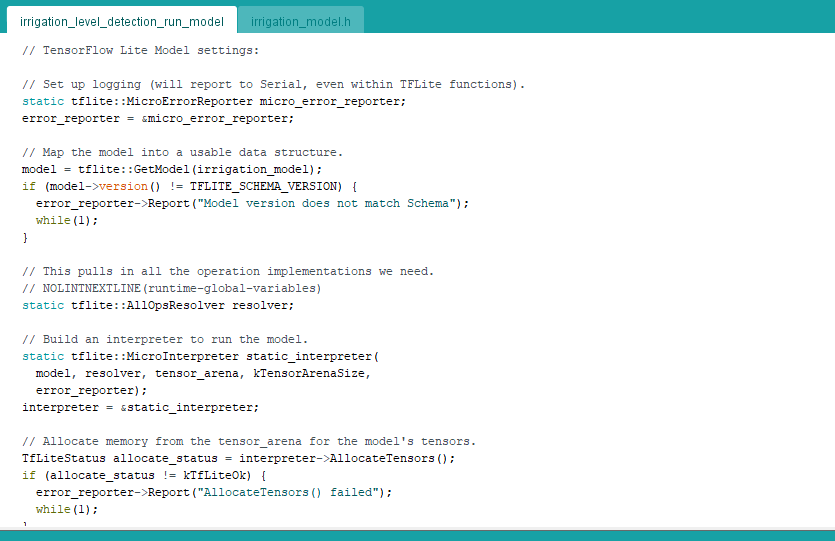Click the "Allocate memory from the tensor_arena" comment
835x541 pixels.
pos(248,441)
